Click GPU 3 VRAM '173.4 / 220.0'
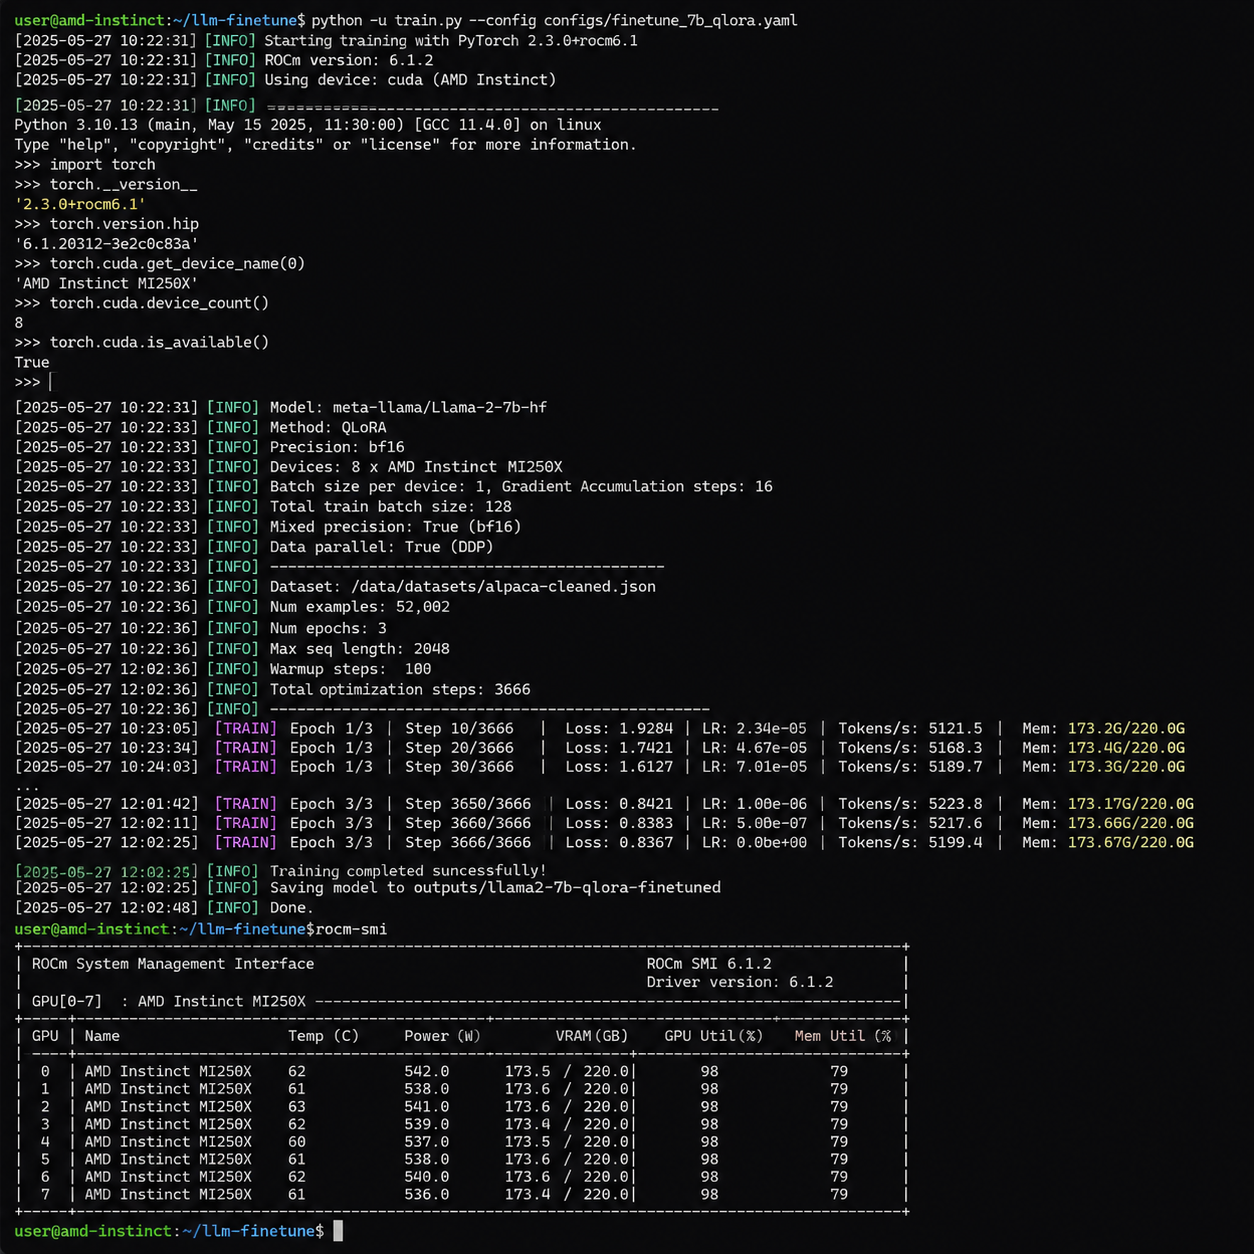 [x=567, y=1125]
